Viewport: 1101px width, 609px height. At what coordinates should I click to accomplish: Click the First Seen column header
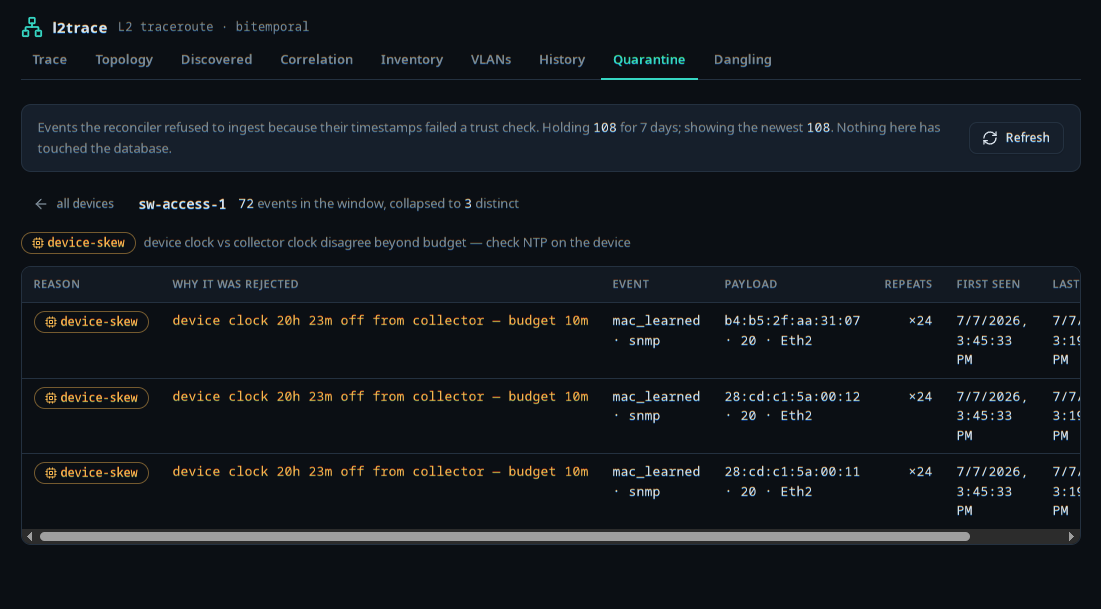click(988, 284)
